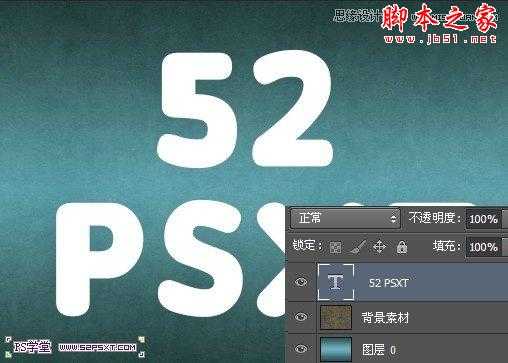Select the 52 PSXT text layer thumbnail
Screen dimensions: 508x363
(336, 282)
